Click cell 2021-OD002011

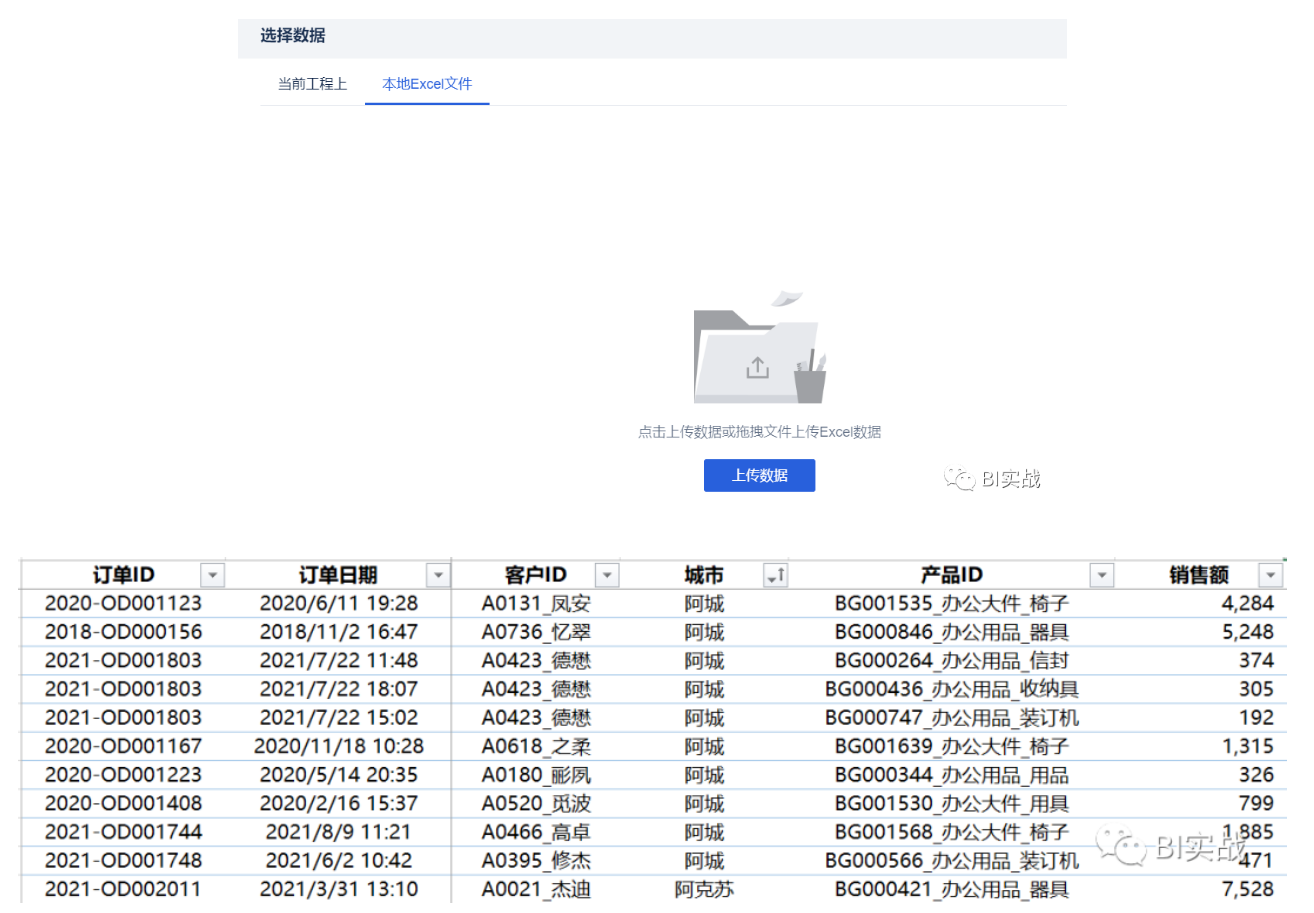[x=123, y=889]
